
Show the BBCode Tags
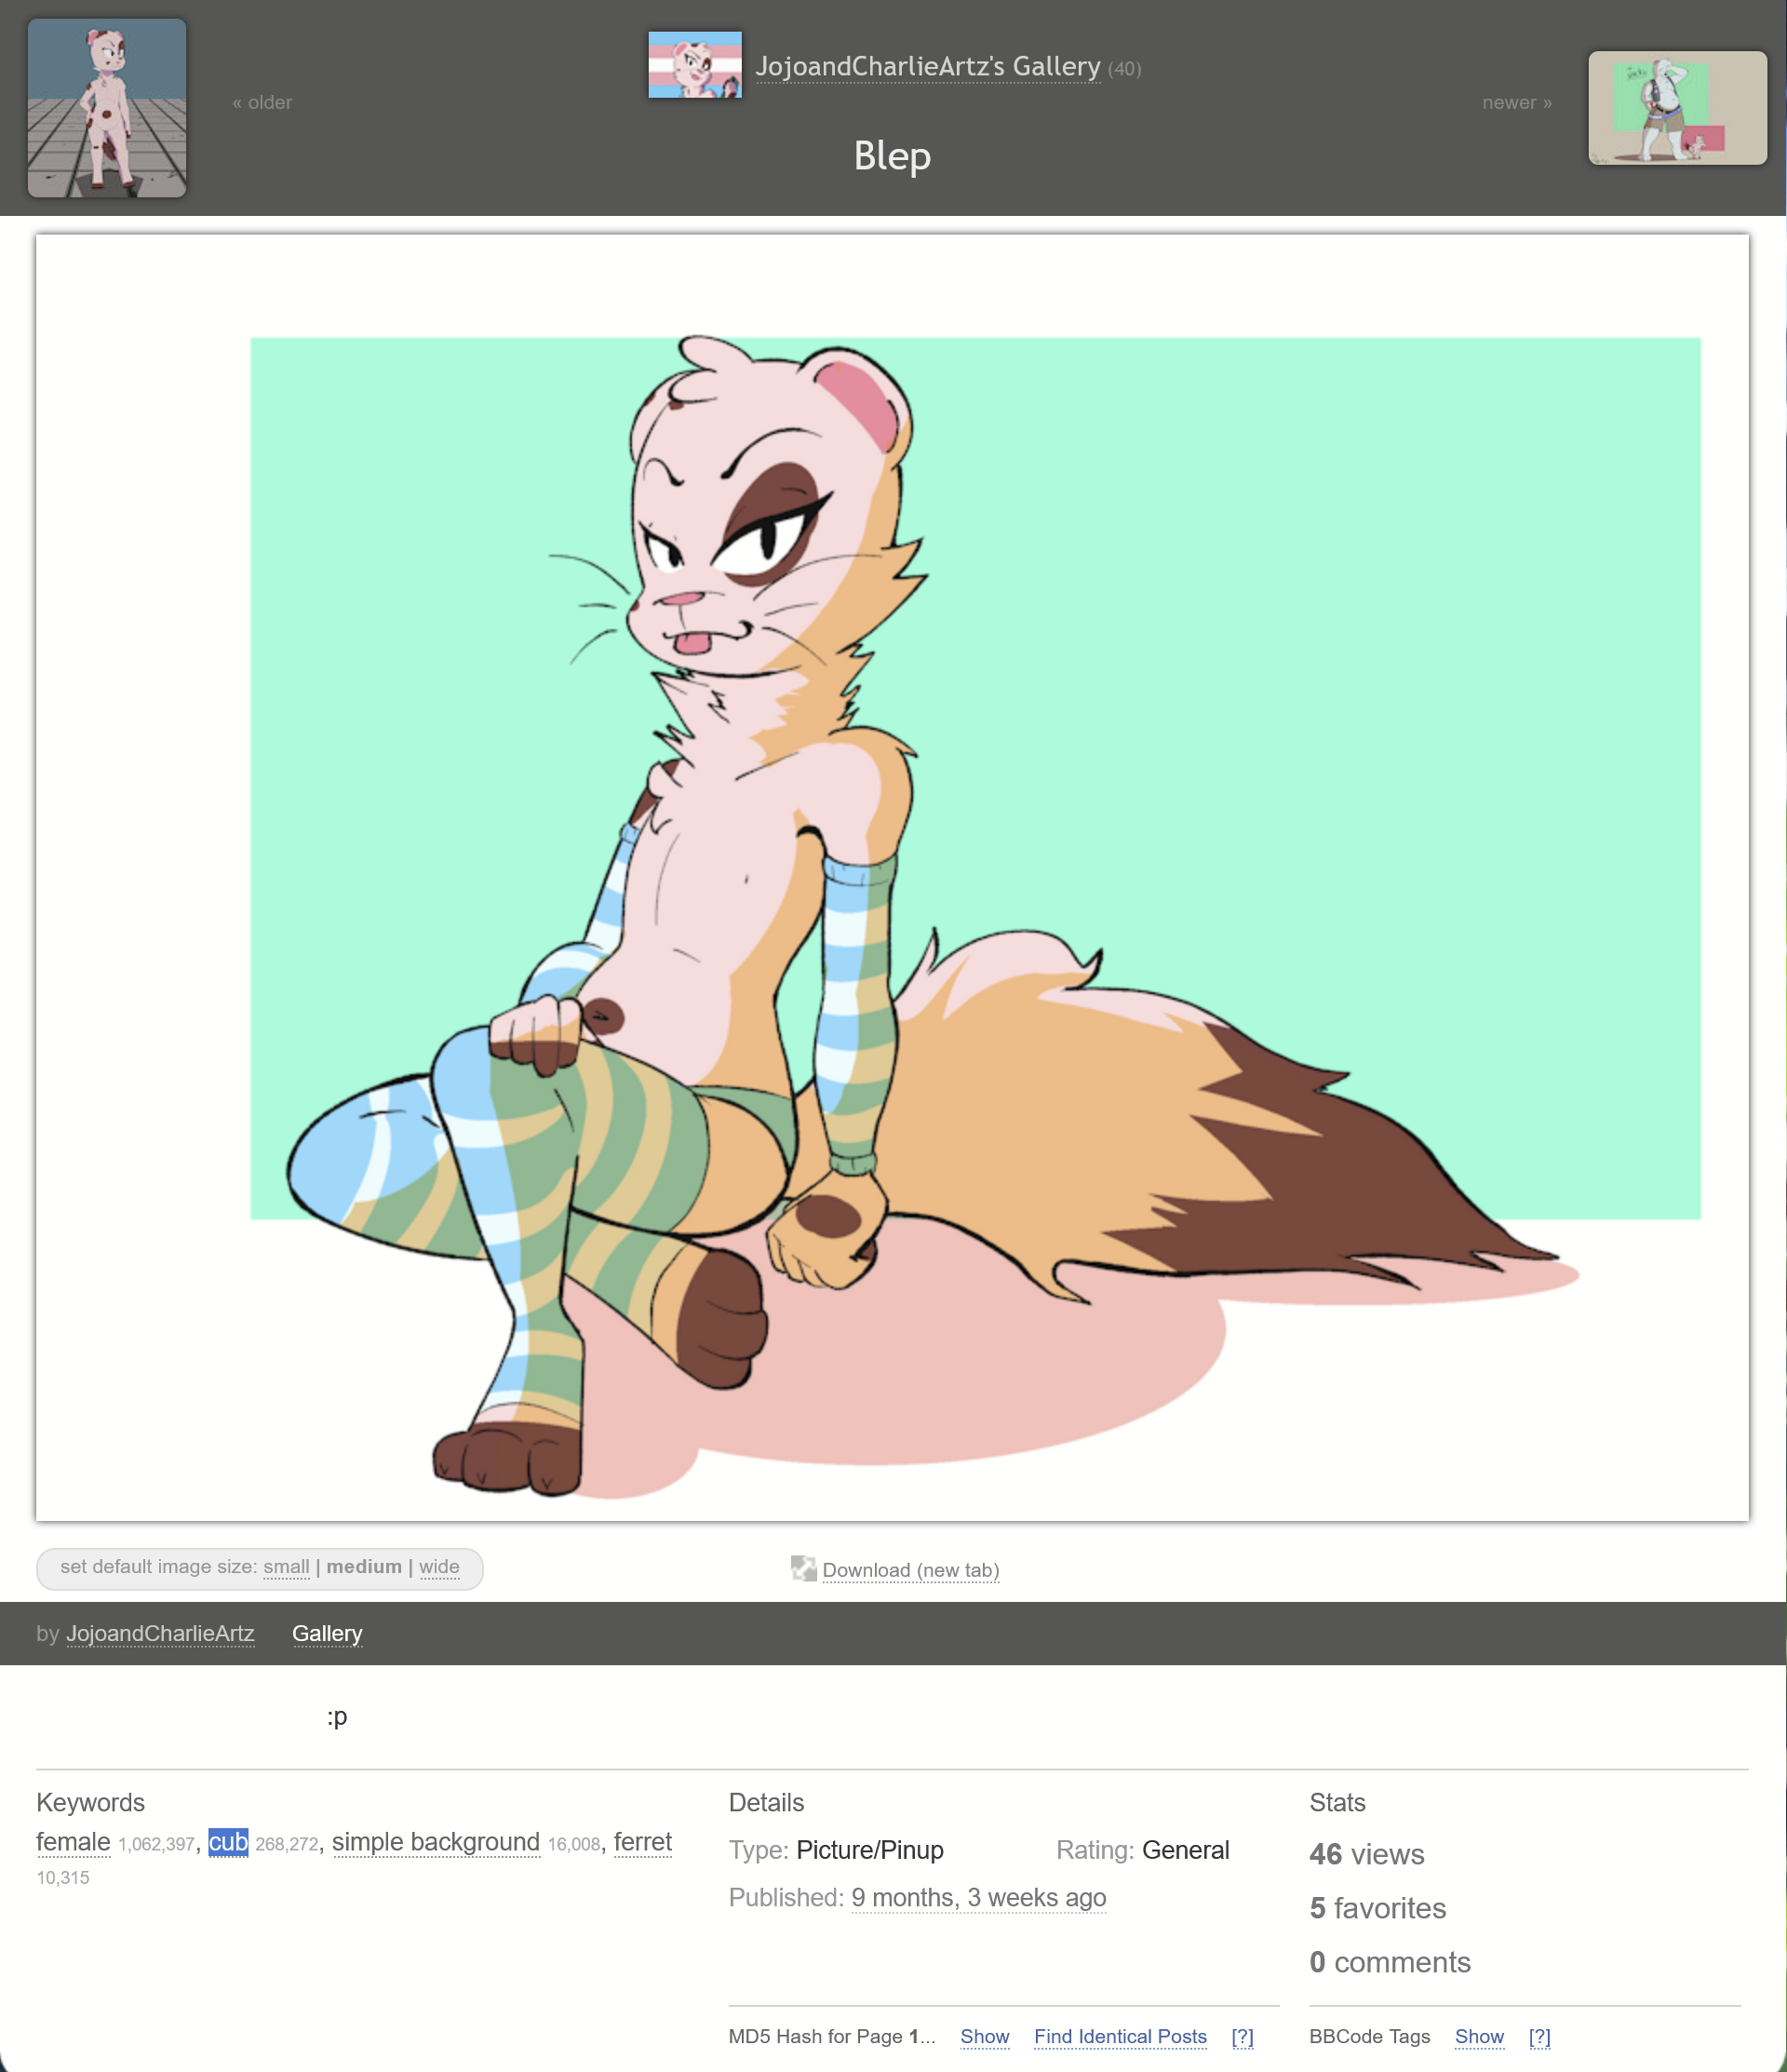(x=1478, y=2036)
